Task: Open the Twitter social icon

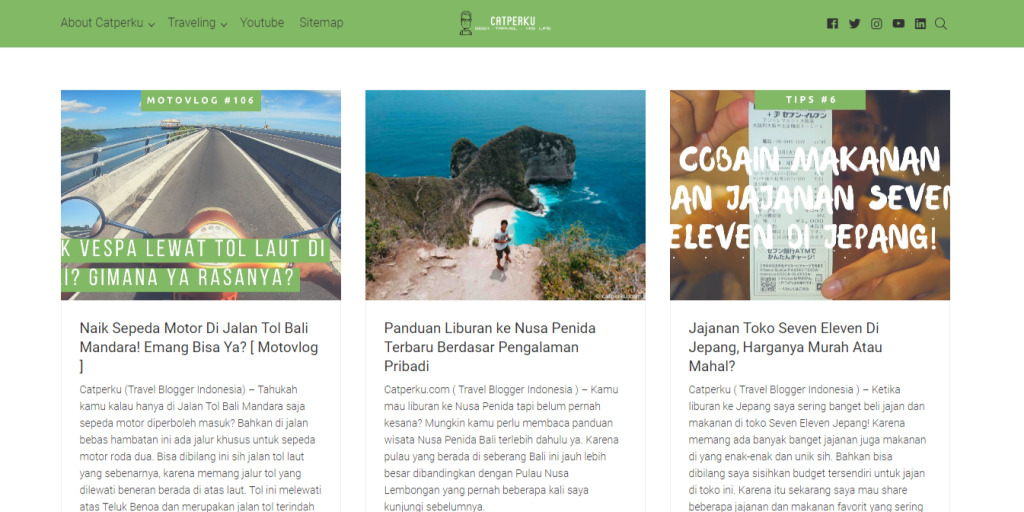Action: click(x=854, y=24)
